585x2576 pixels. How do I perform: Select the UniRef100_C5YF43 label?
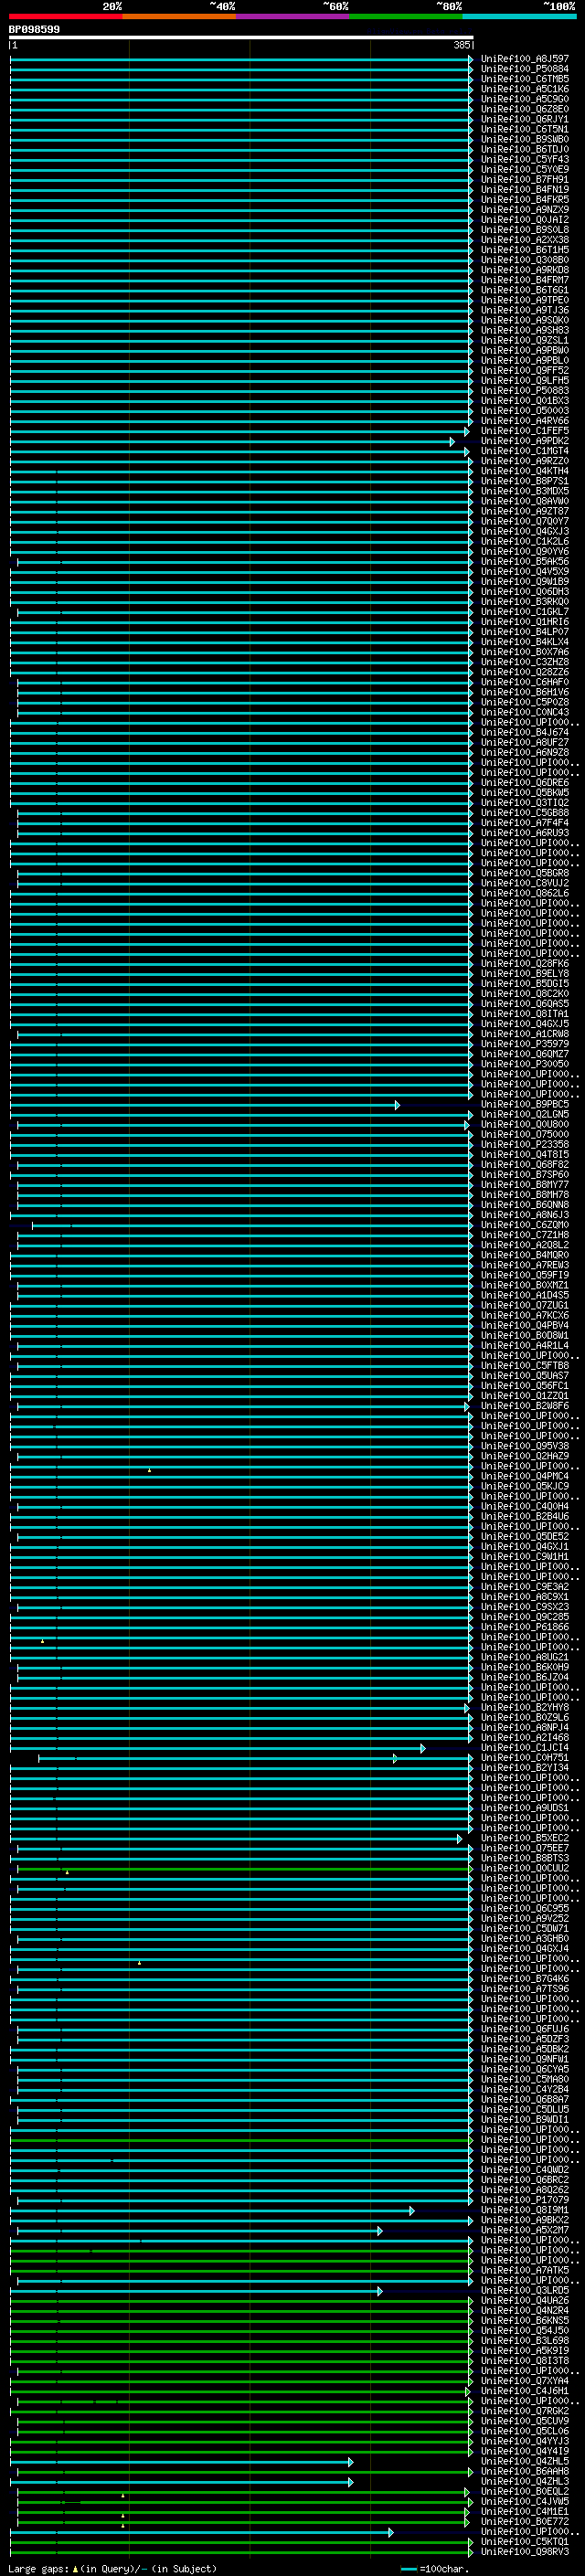[x=525, y=159]
